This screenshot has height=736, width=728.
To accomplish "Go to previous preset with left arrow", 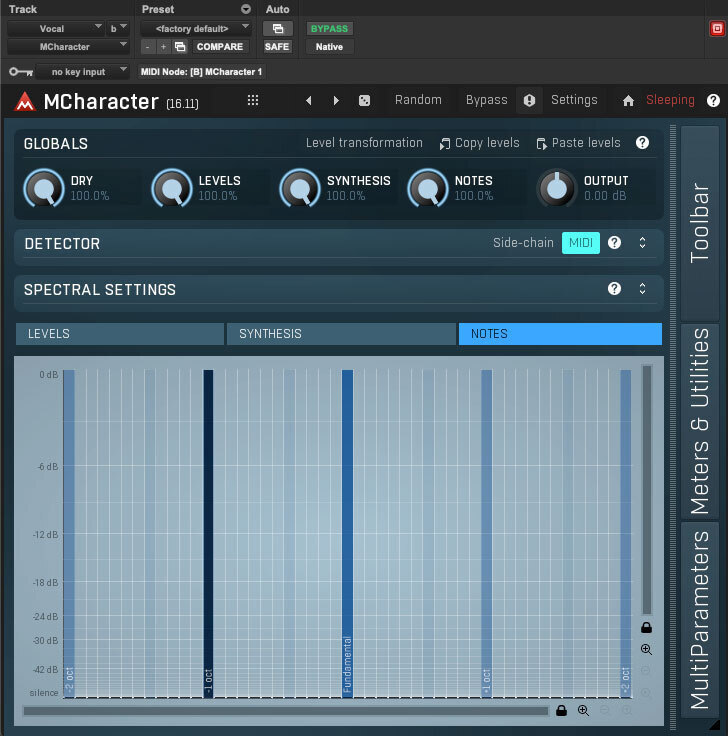I will [x=308, y=100].
